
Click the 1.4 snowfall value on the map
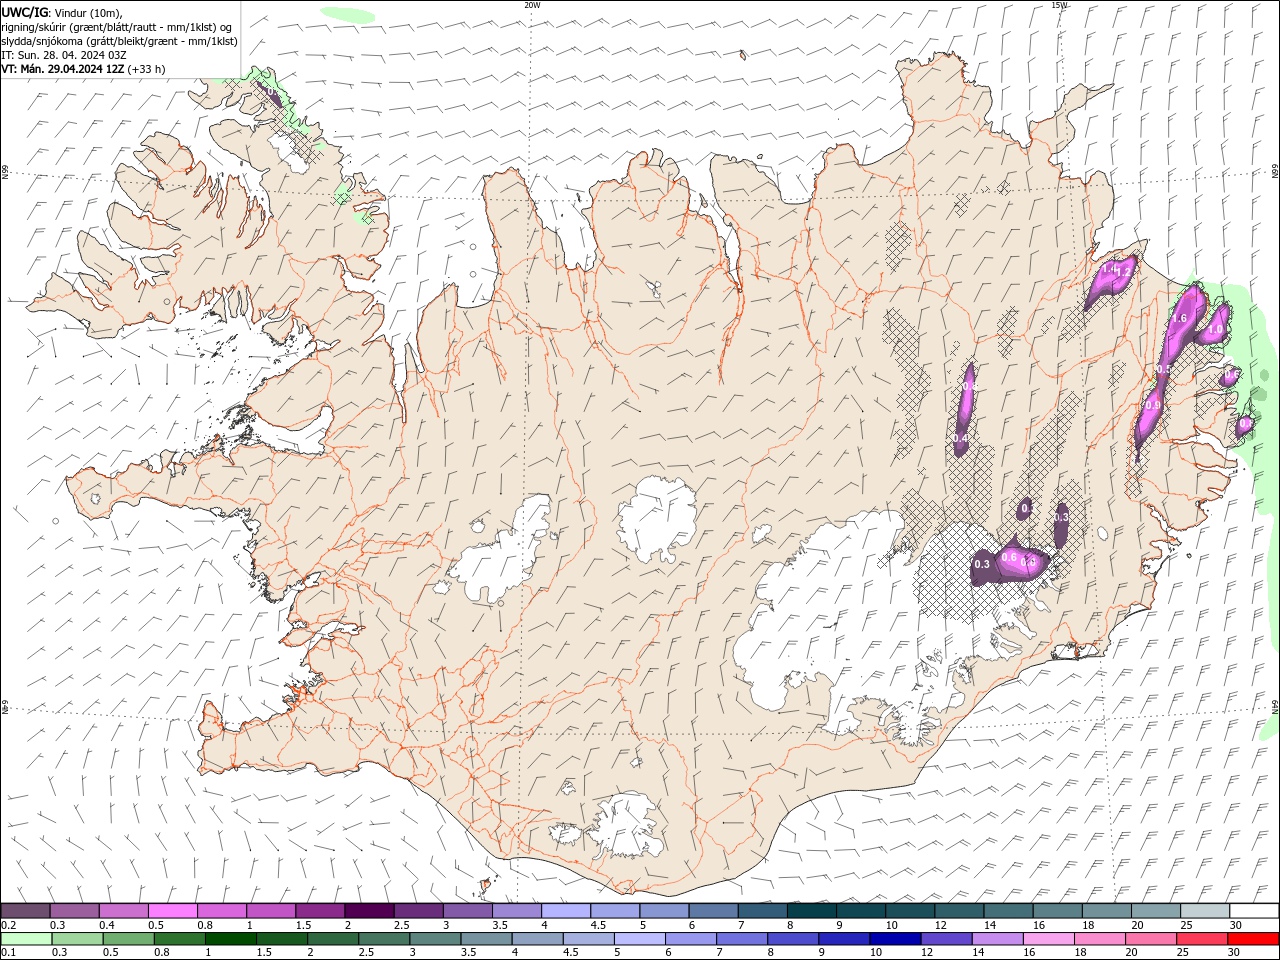[x=1108, y=270]
